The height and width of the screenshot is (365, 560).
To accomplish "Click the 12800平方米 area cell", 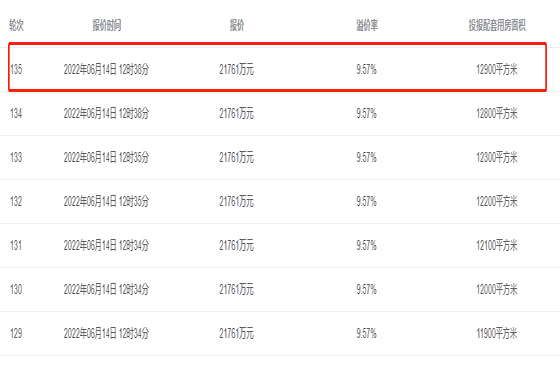I will click(497, 114).
